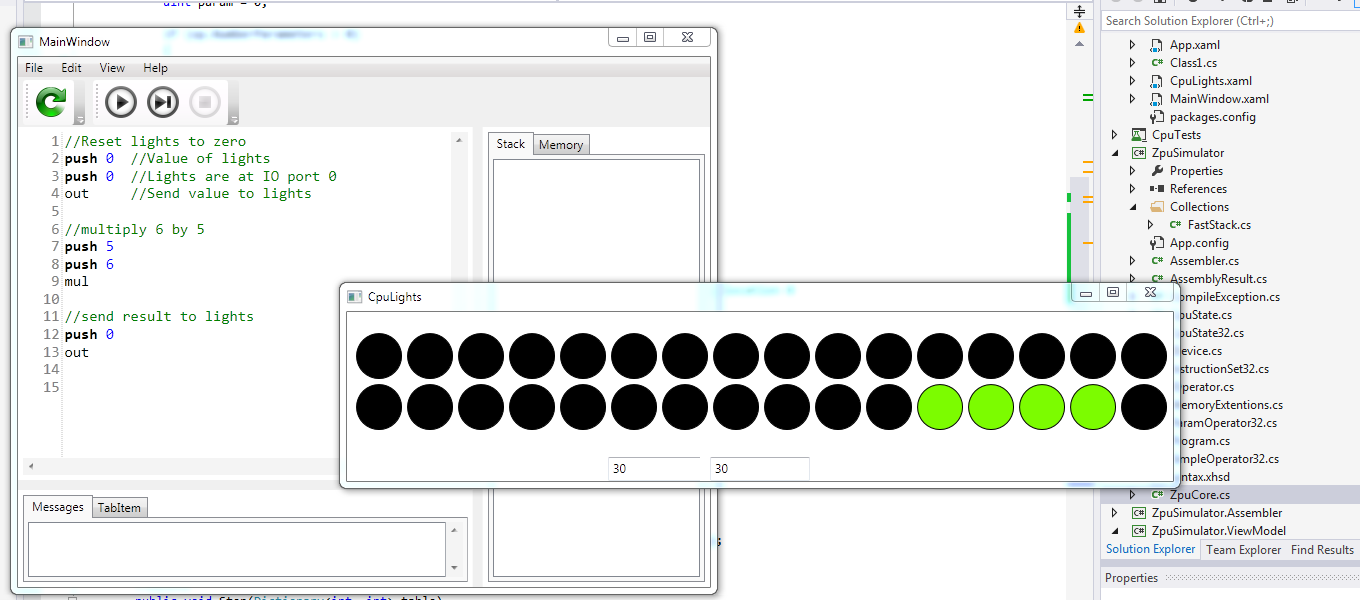Screen dimensions: 1360x600
Task: Click the leftmost light in bottom row
Action: 379,408
